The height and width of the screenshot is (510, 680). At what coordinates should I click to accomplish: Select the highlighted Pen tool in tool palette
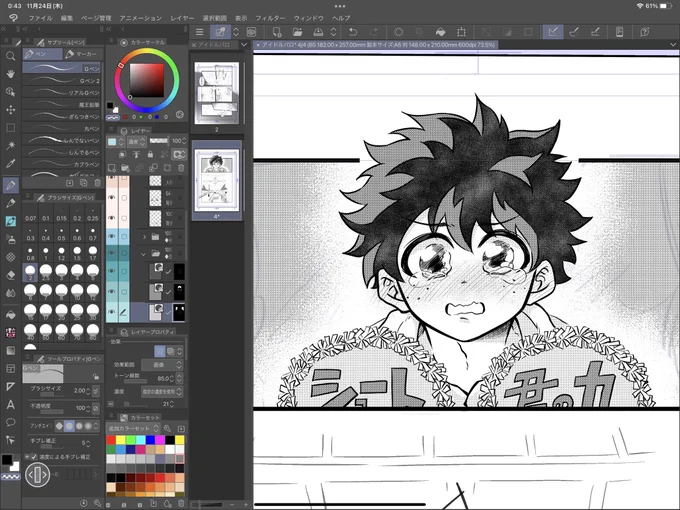pos(10,185)
